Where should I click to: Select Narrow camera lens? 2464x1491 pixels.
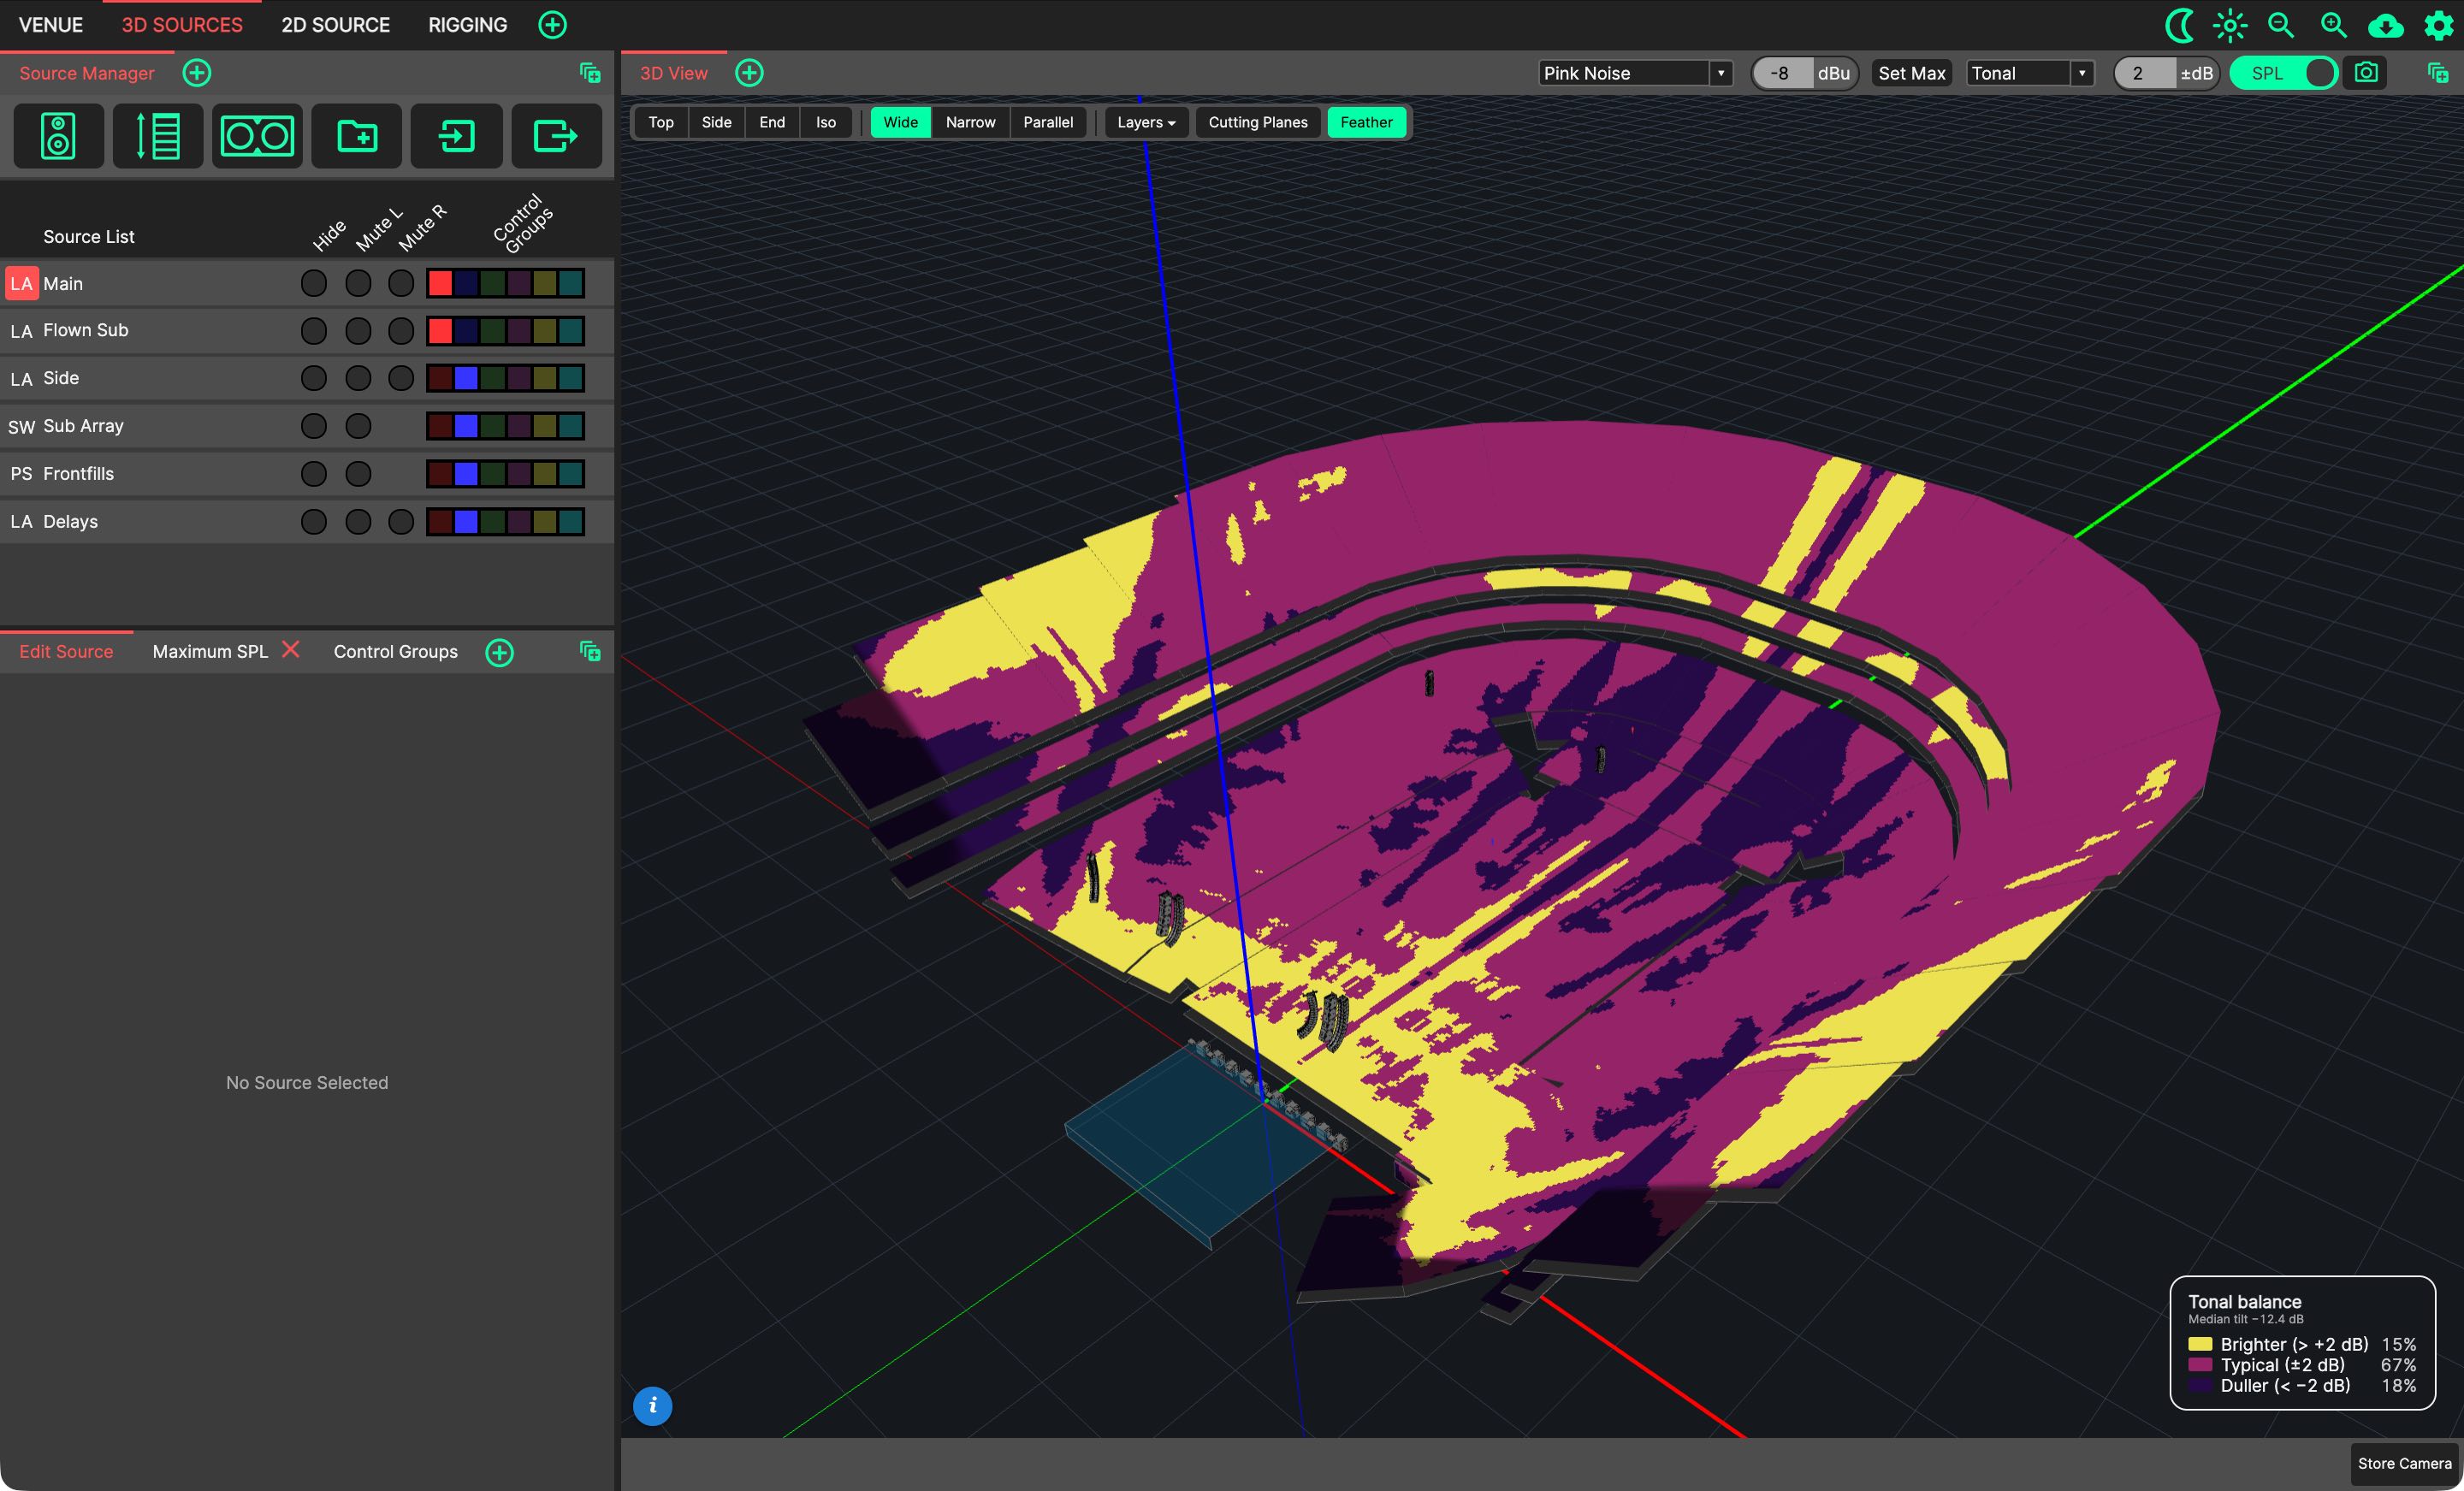pyautogui.click(x=970, y=122)
